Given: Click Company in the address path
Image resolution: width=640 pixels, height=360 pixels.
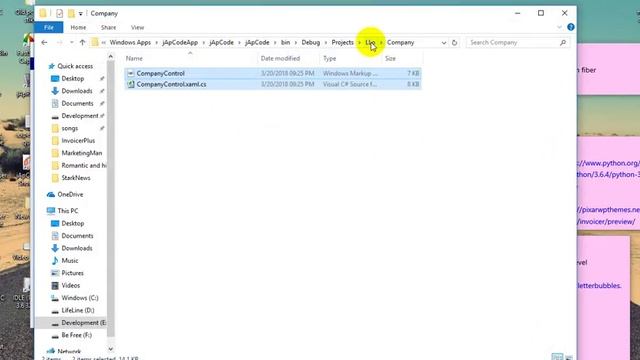Looking at the screenshot, I should pyautogui.click(x=400, y=42).
